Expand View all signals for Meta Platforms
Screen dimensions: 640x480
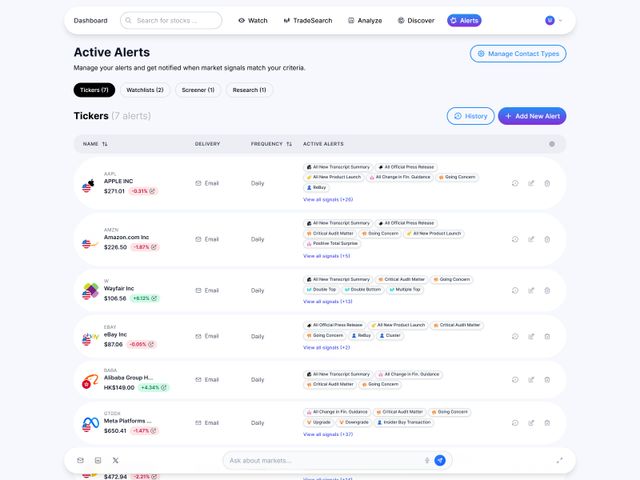(x=328, y=434)
